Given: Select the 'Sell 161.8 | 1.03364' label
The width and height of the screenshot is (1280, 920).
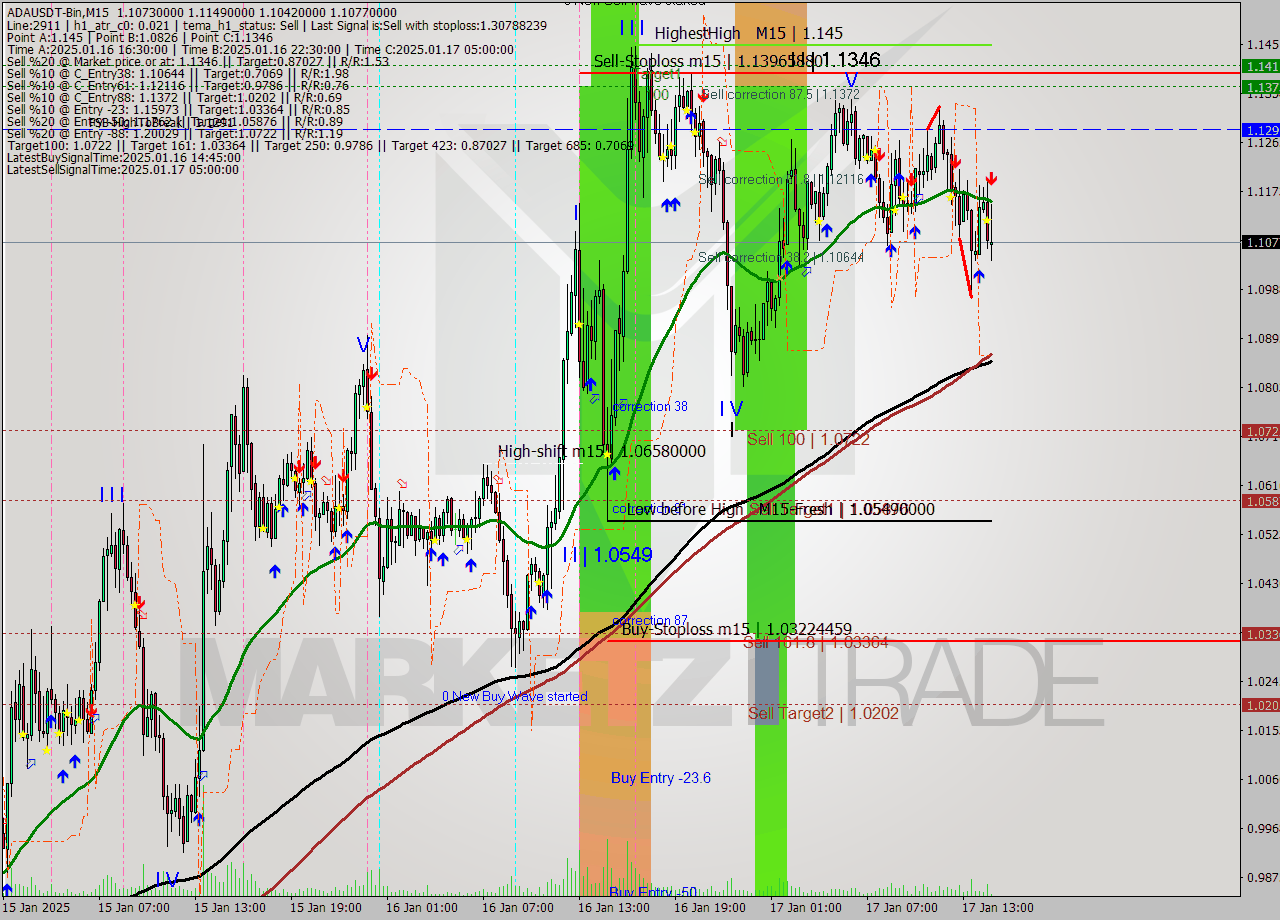Looking at the screenshot, I should tap(815, 642).
